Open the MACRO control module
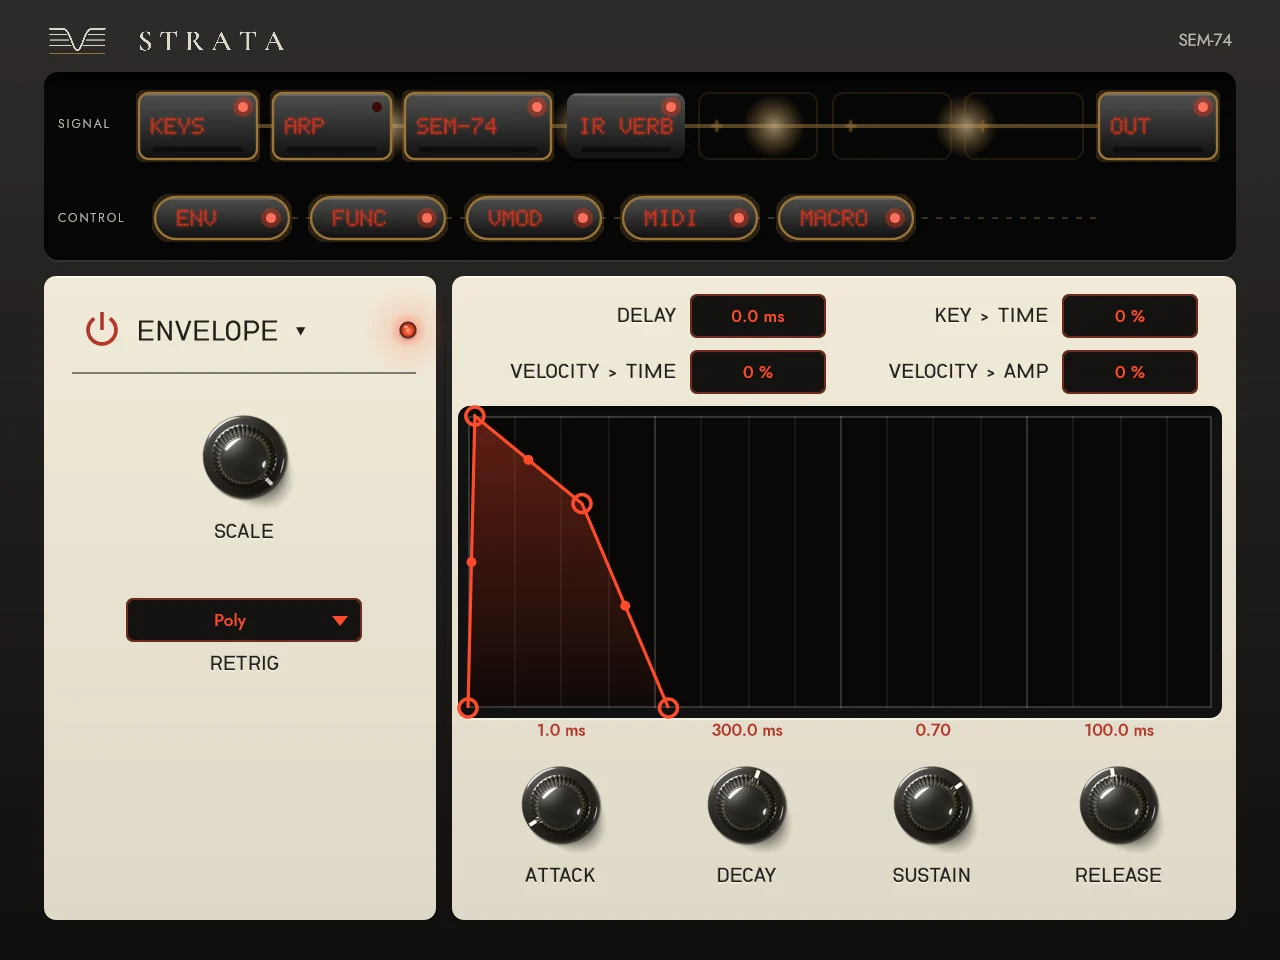The width and height of the screenshot is (1280, 960). 846,218
